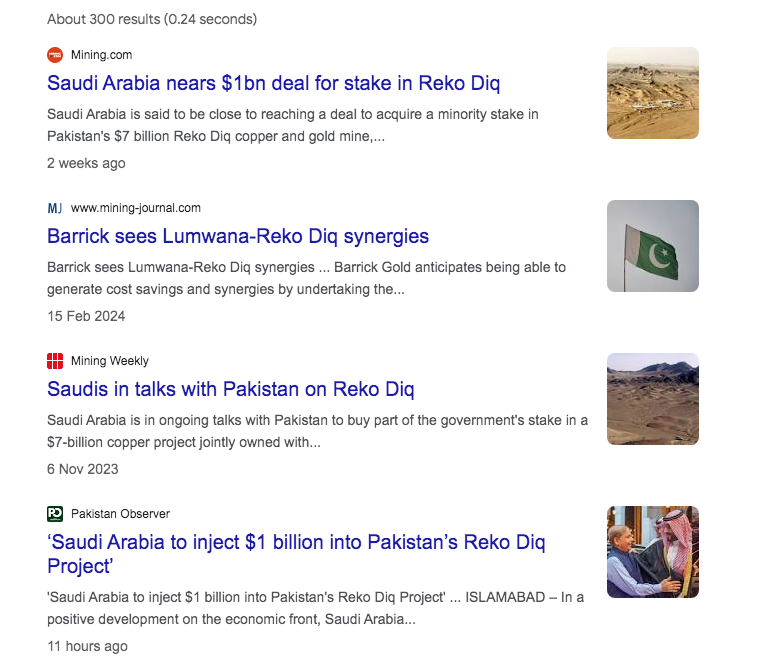
Task: Click the Mining Weekly source name
Action: pyautogui.click(x=110, y=361)
